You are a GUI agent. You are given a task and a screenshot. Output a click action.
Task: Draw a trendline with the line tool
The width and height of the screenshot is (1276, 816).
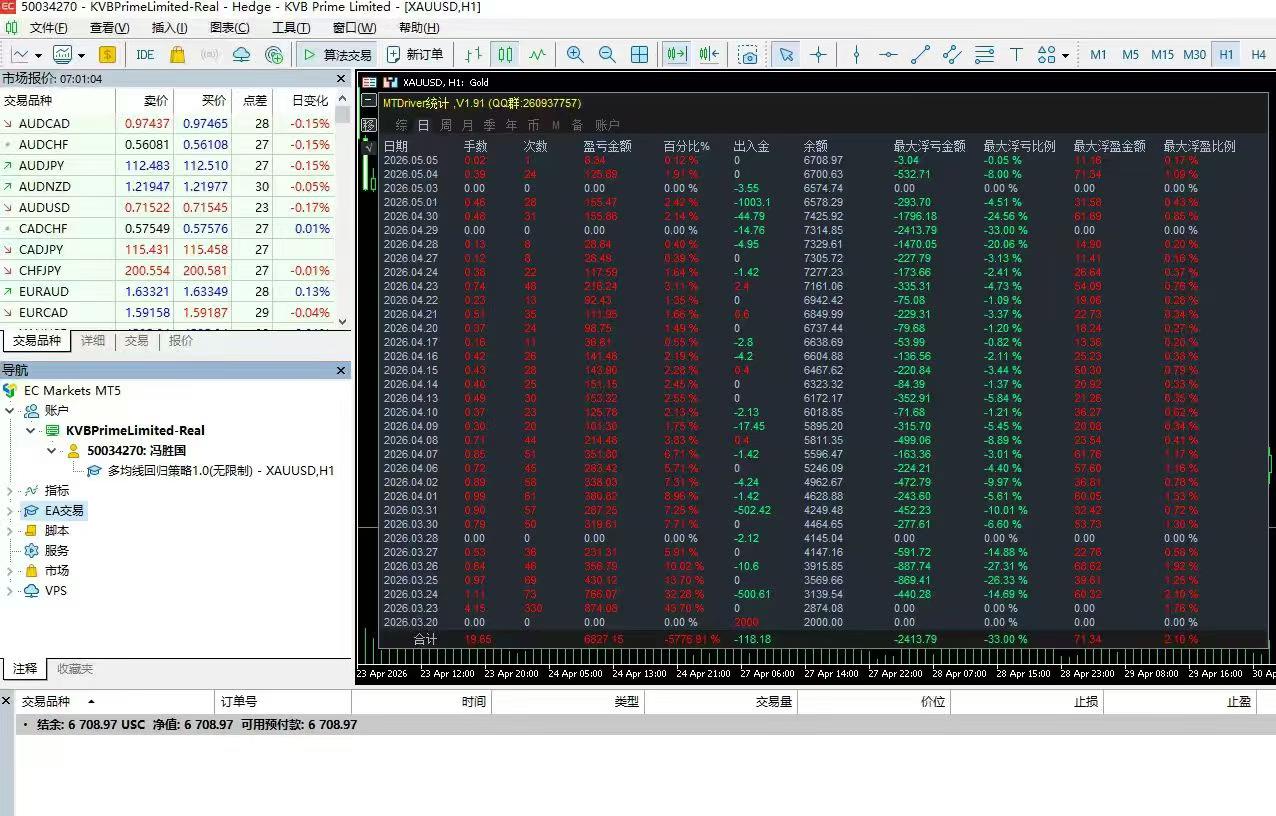[x=921, y=55]
